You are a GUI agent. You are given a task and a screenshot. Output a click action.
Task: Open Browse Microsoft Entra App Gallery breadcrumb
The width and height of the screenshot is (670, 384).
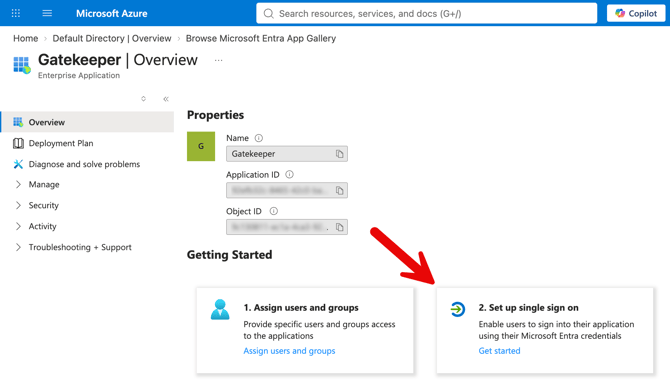tap(261, 38)
